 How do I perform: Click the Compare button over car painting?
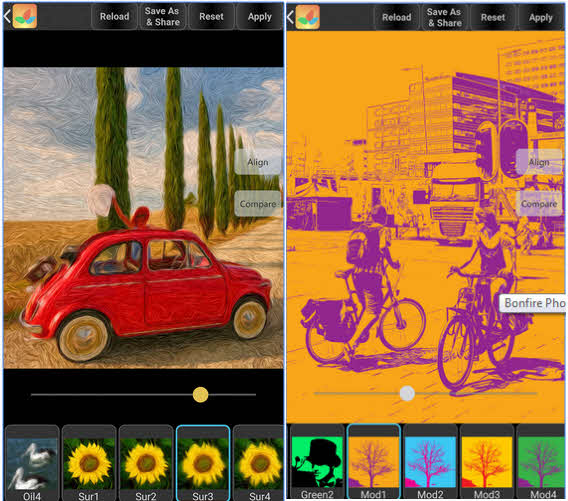click(258, 204)
